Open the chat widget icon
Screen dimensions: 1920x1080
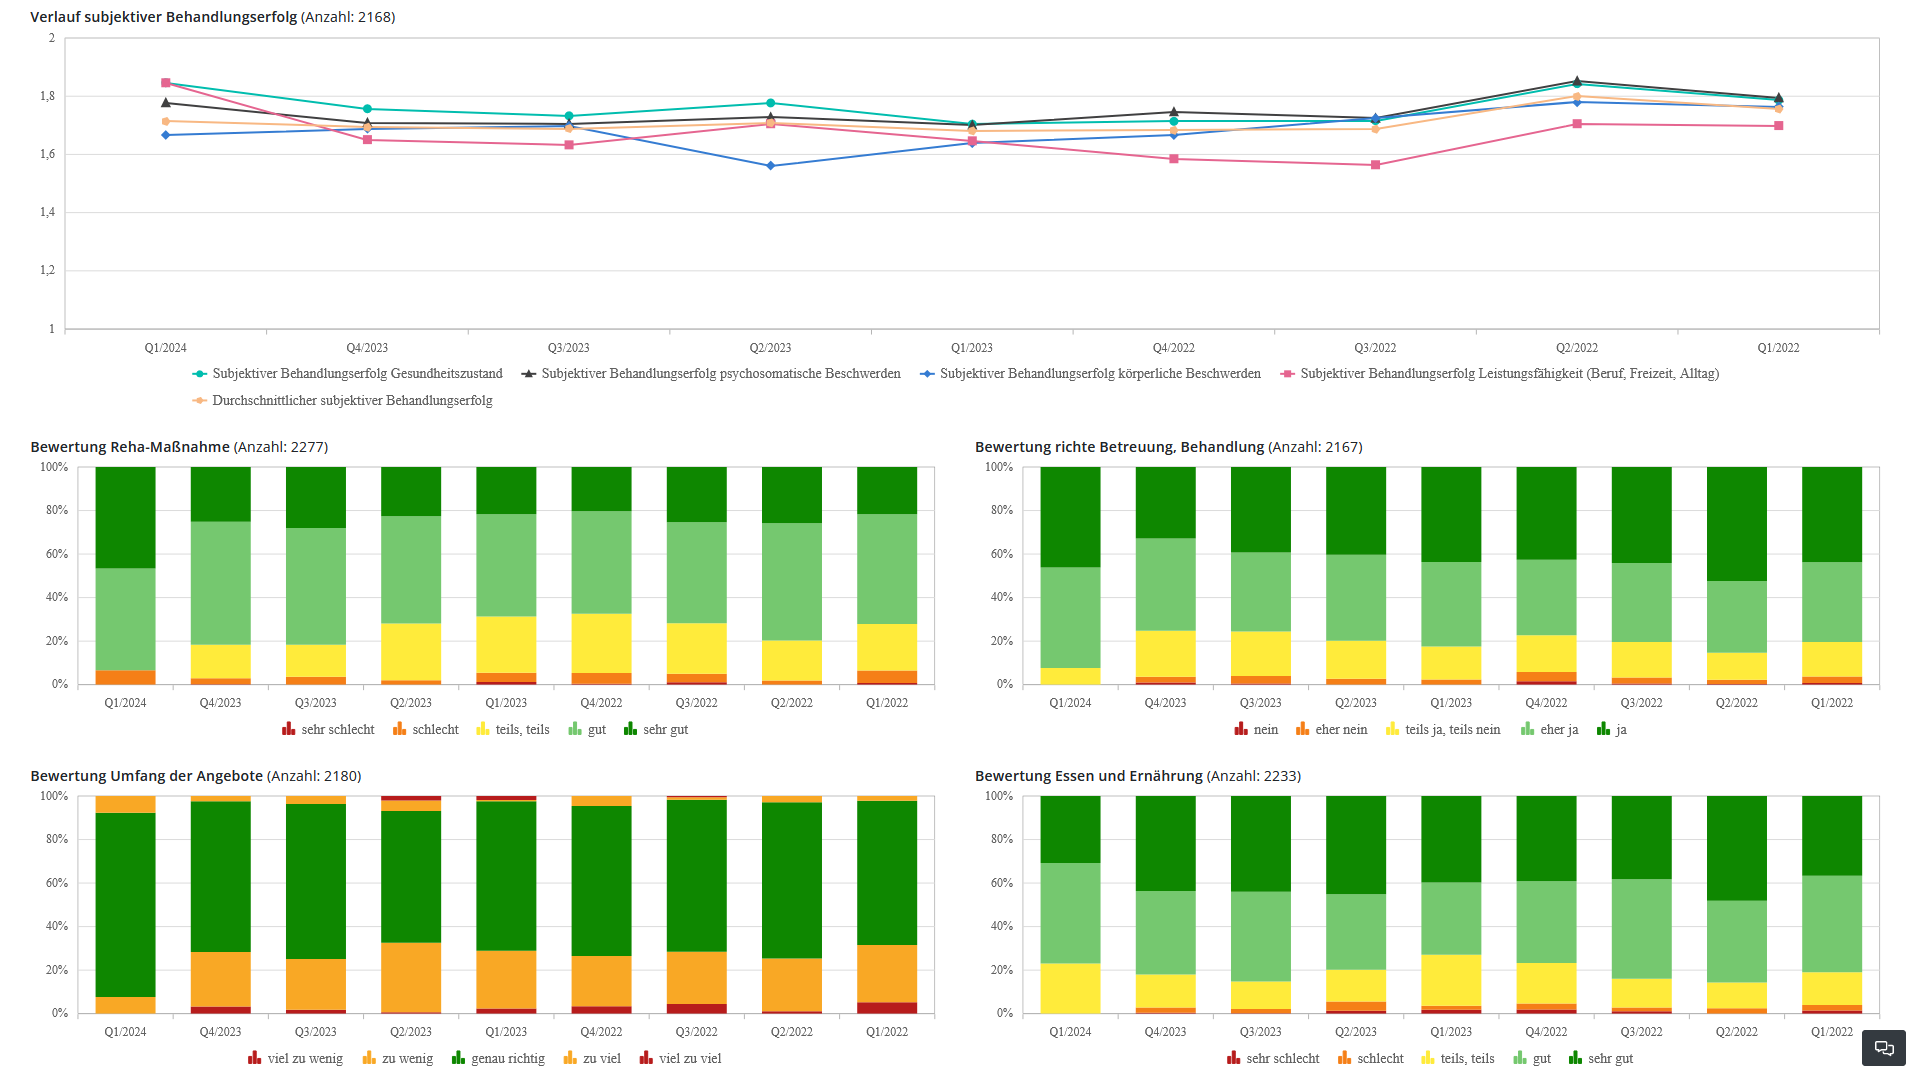[x=1884, y=1048]
